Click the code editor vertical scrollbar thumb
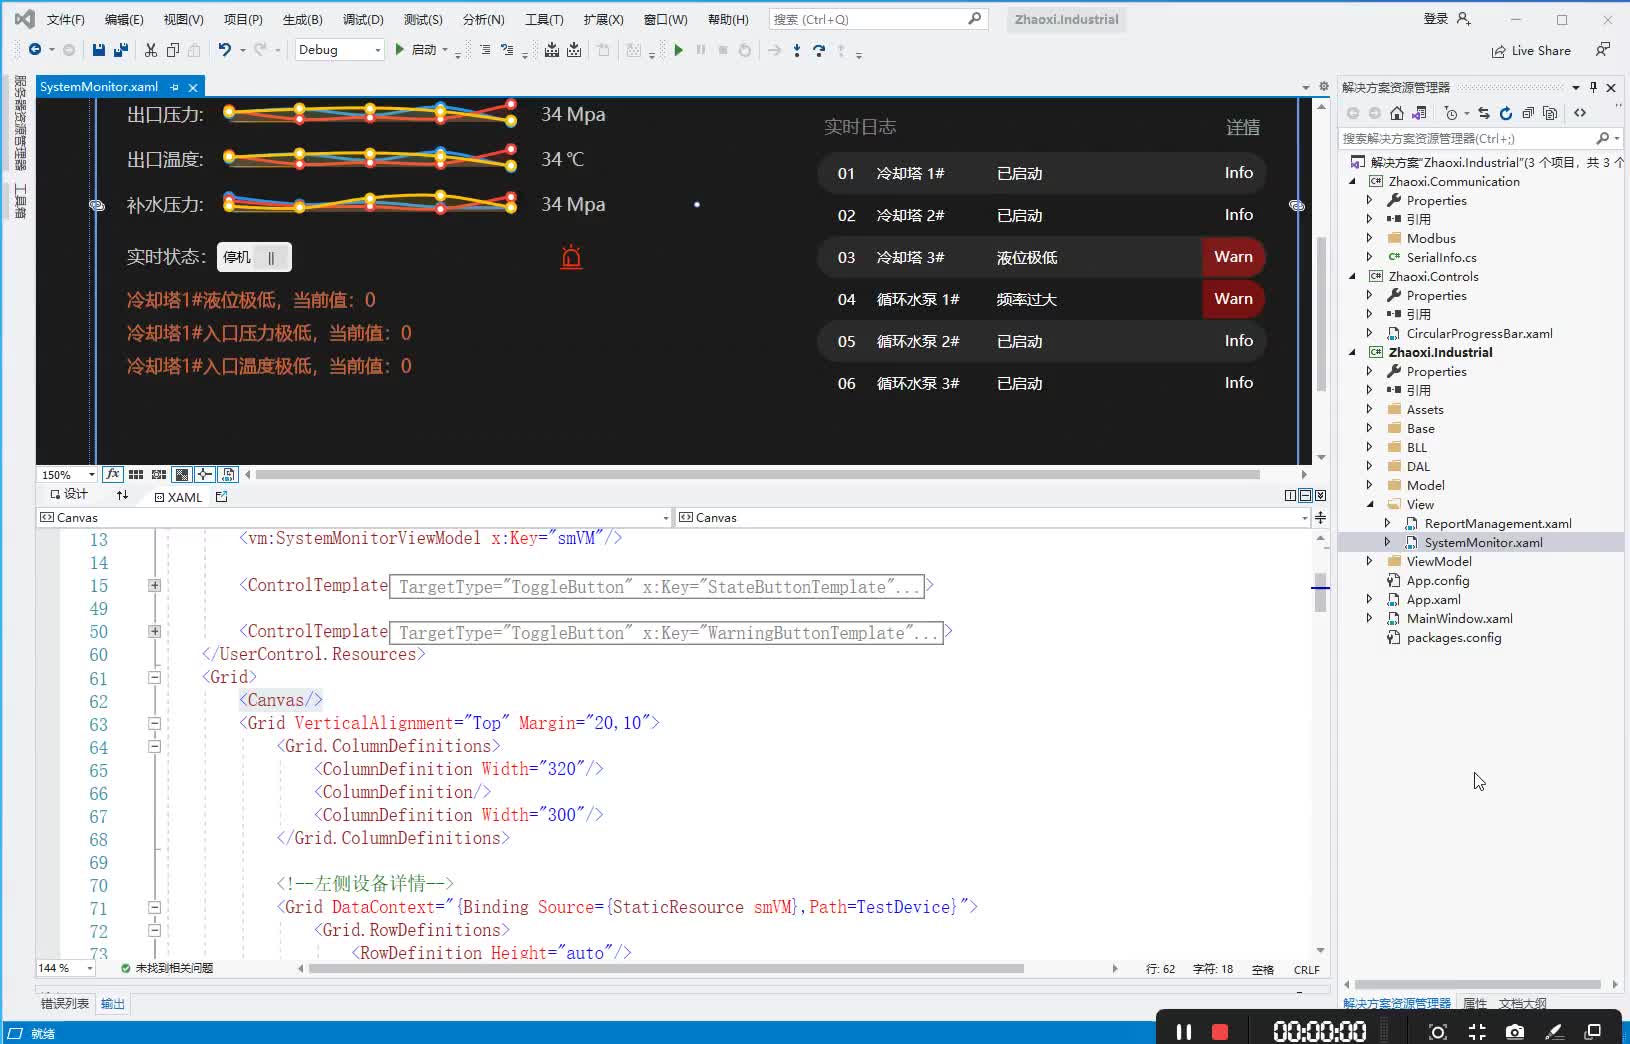 1321,592
